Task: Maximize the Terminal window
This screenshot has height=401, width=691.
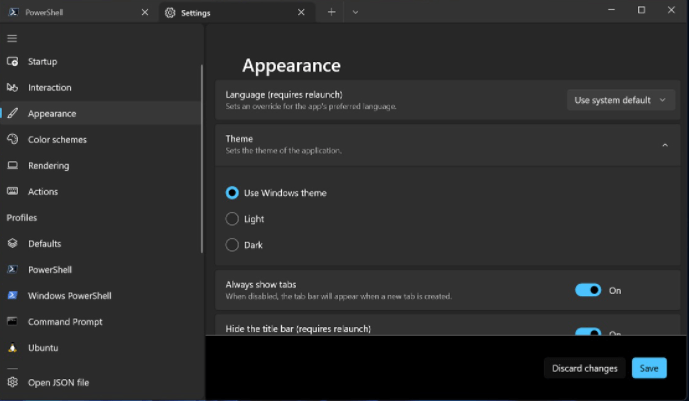Action: click(641, 10)
